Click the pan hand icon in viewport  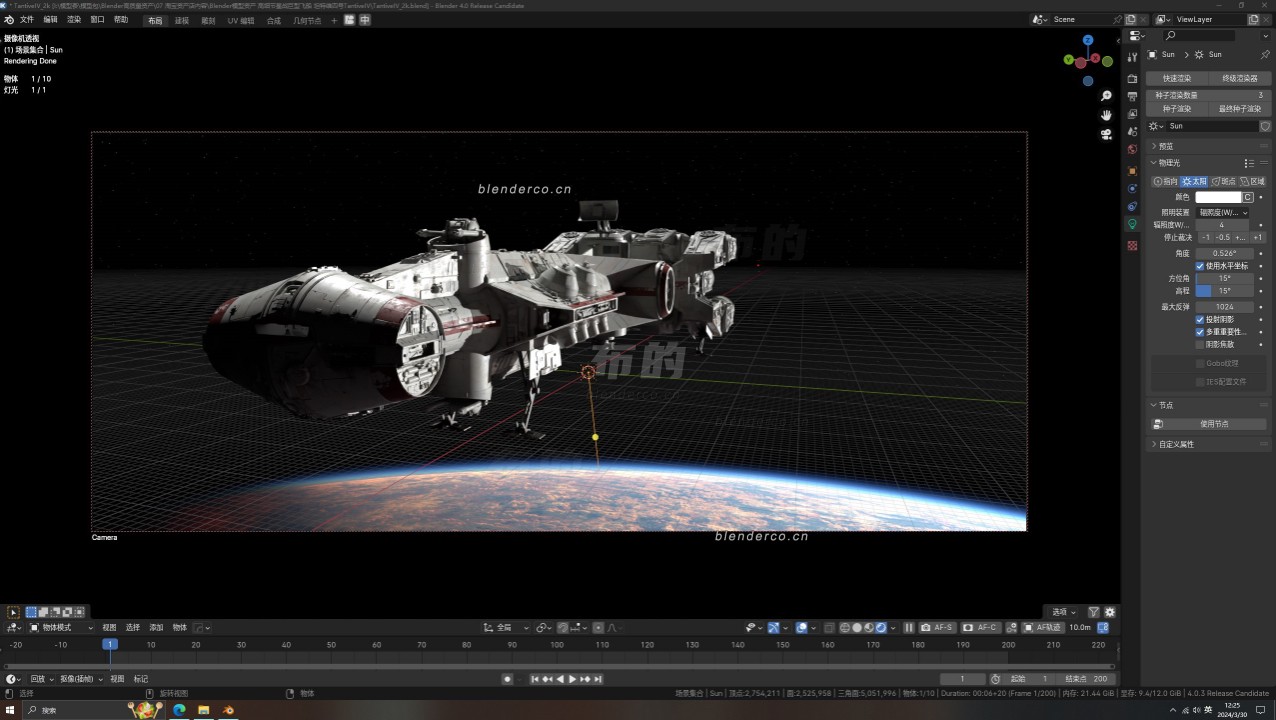[1106, 115]
